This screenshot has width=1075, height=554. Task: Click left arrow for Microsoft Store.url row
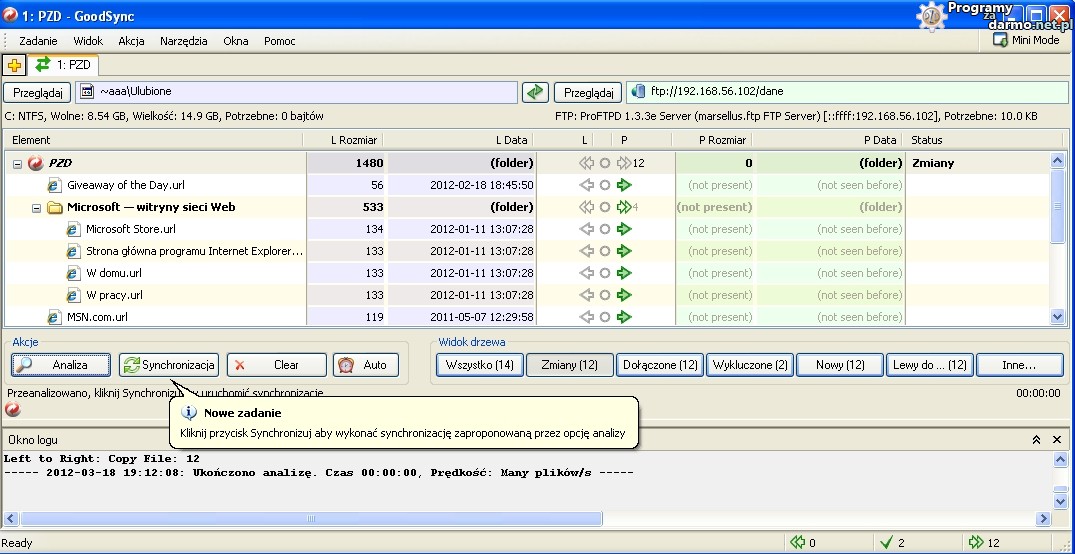click(x=586, y=229)
